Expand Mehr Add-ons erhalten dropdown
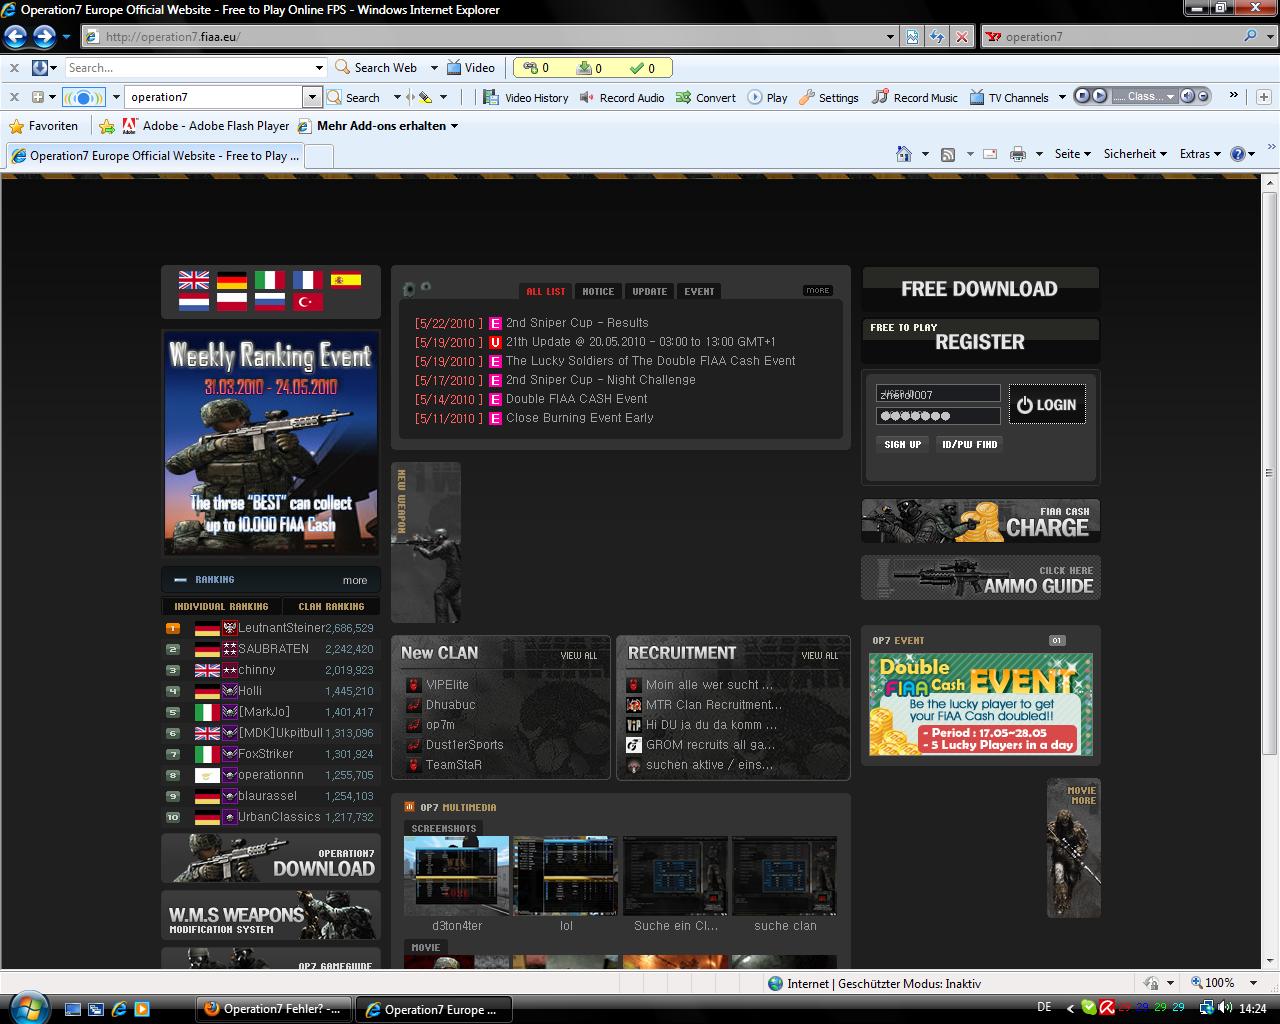This screenshot has width=1280, height=1024. click(454, 126)
